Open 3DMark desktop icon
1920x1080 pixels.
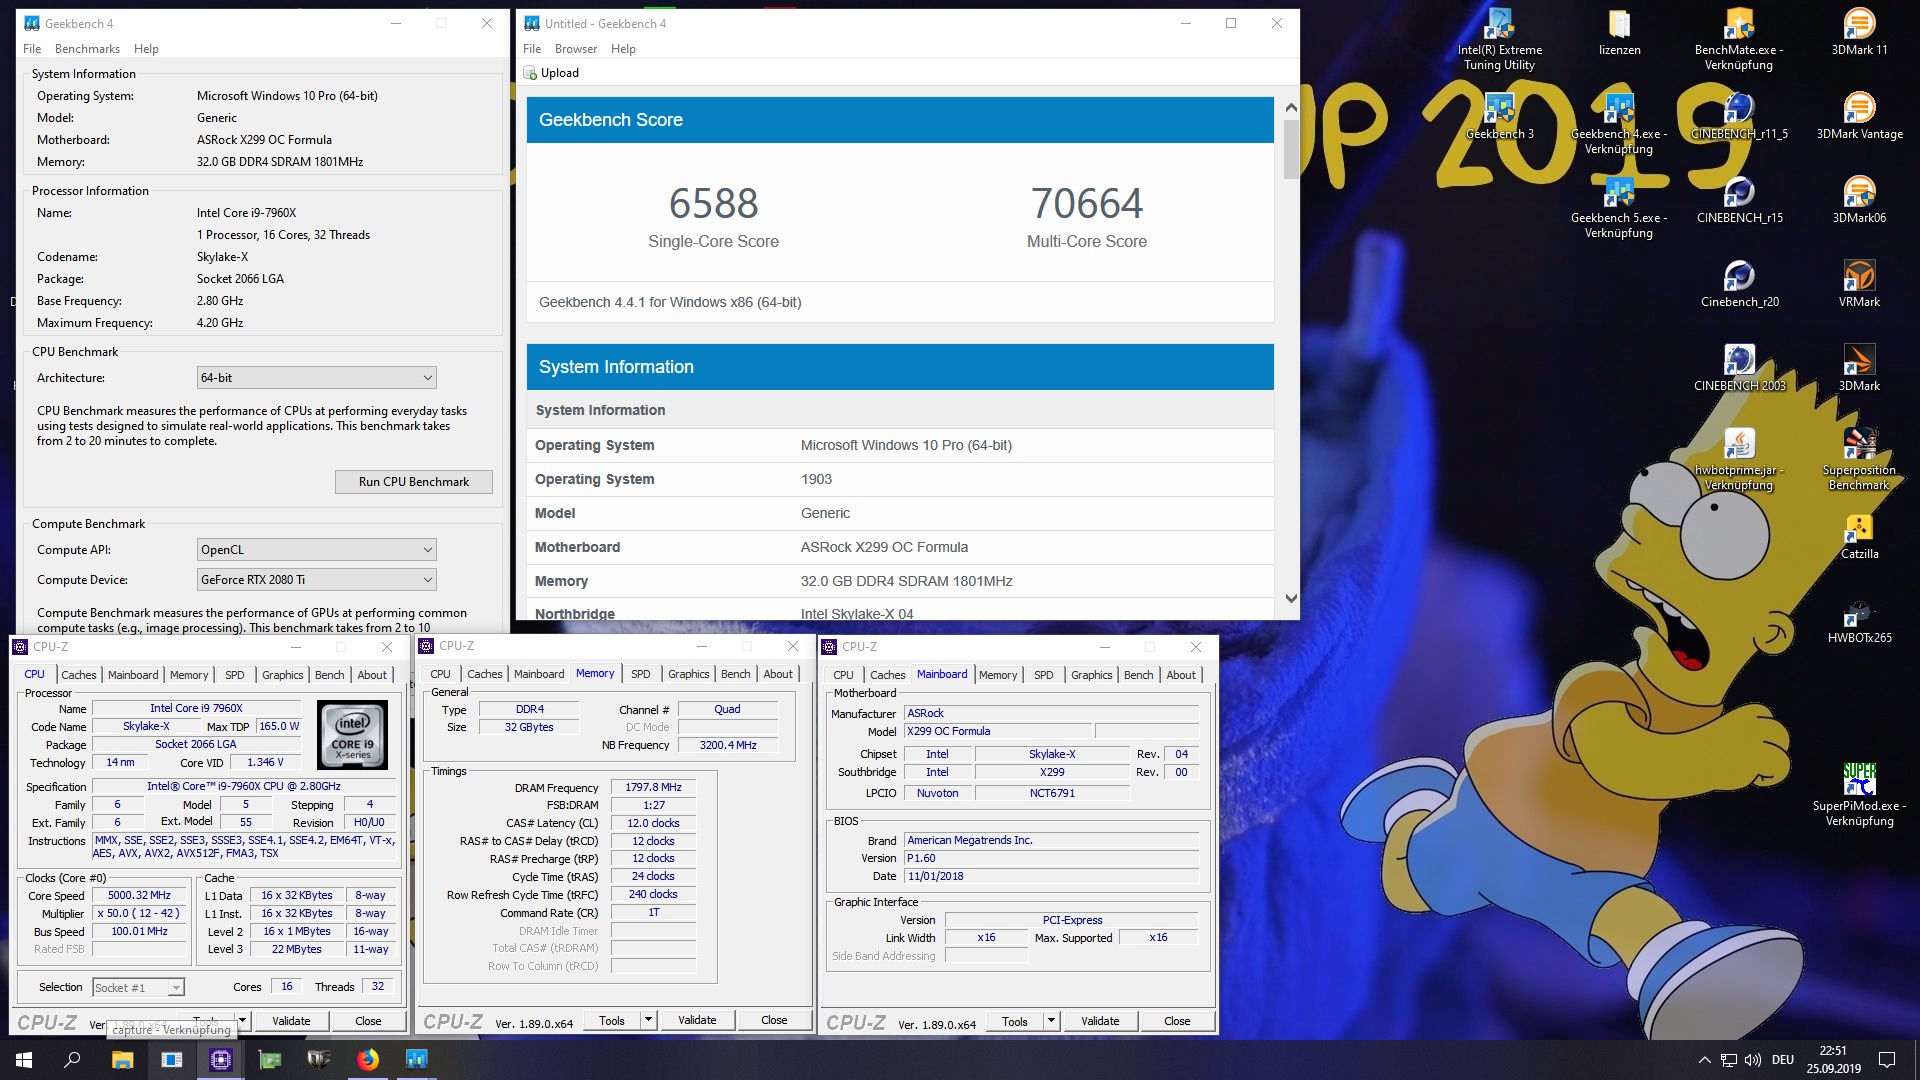coord(1859,368)
